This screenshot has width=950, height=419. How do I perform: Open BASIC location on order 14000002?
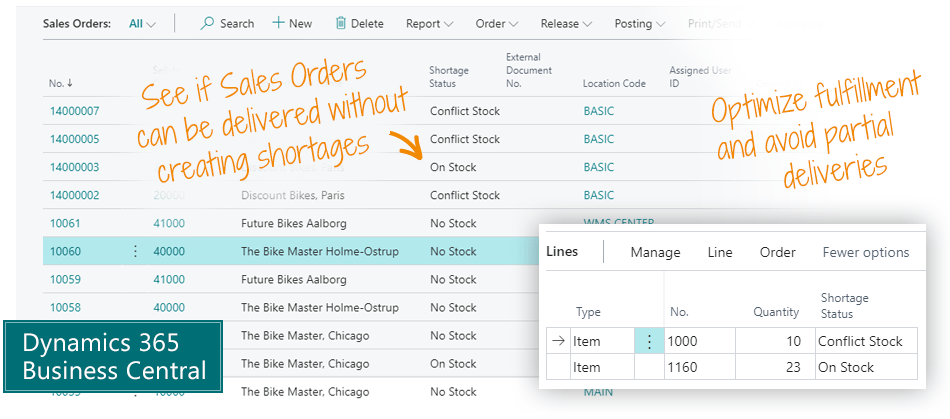pyautogui.click(x=599, y=195)
